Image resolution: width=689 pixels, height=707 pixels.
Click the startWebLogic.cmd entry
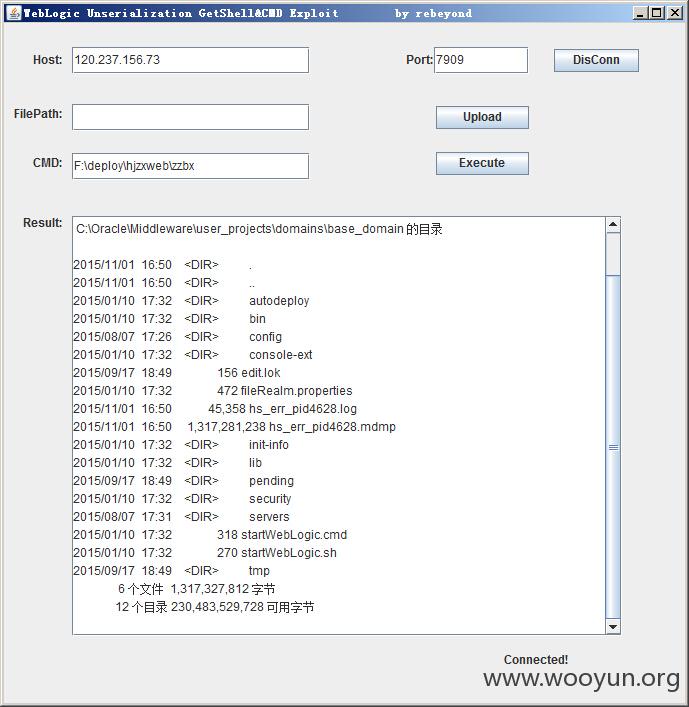tap(210, 535)
